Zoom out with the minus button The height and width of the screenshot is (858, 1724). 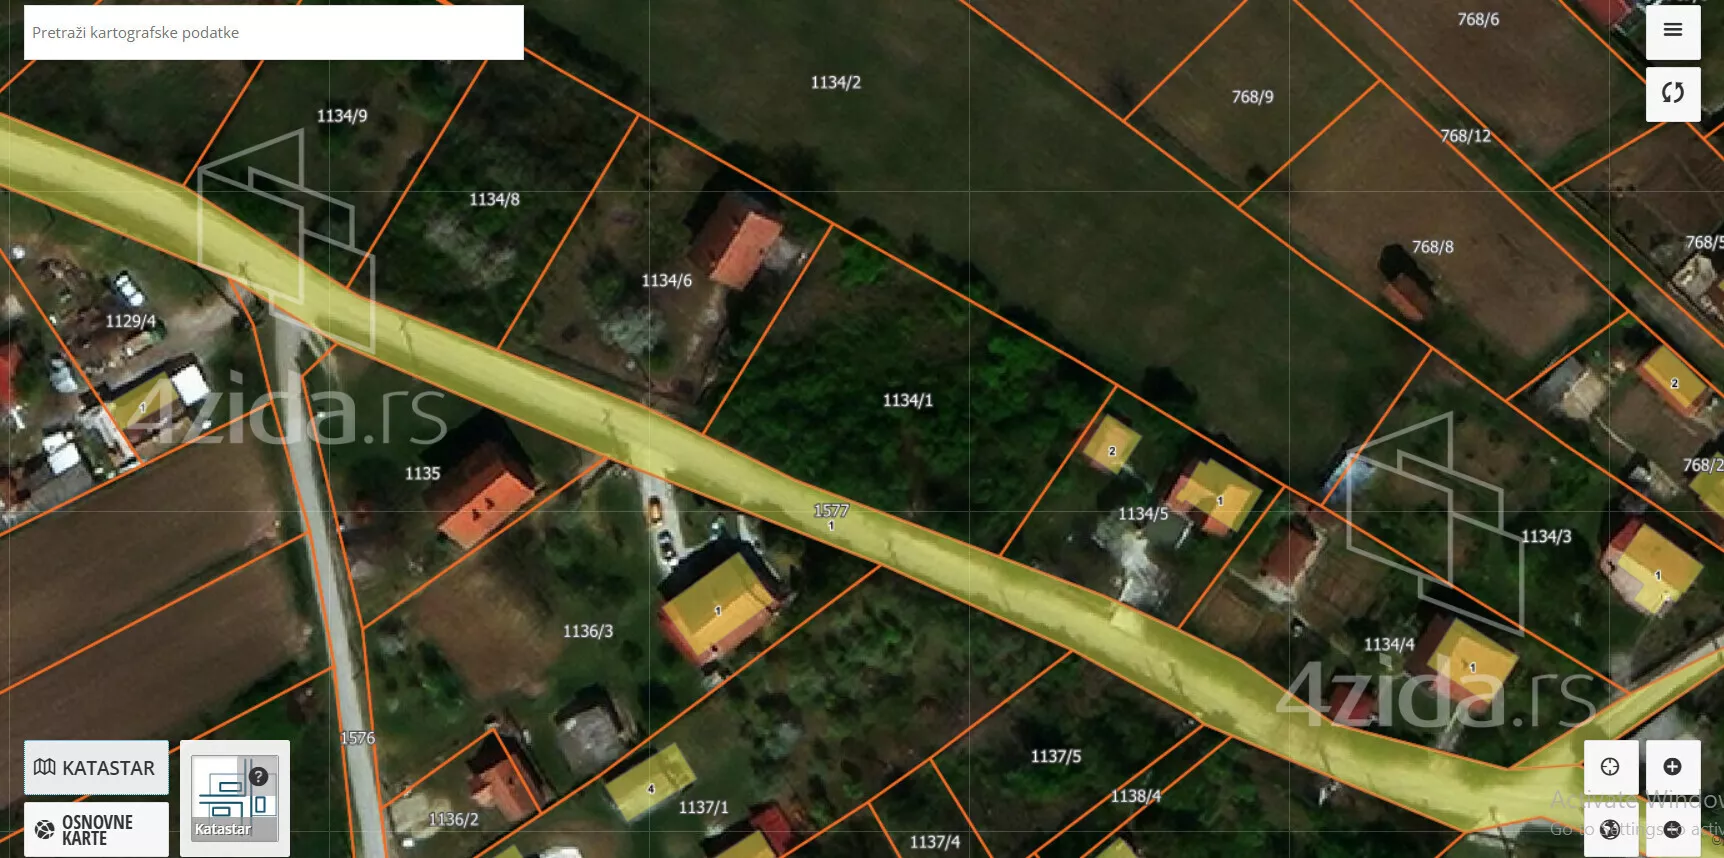pyautogui.click(x=1671, y=829)
